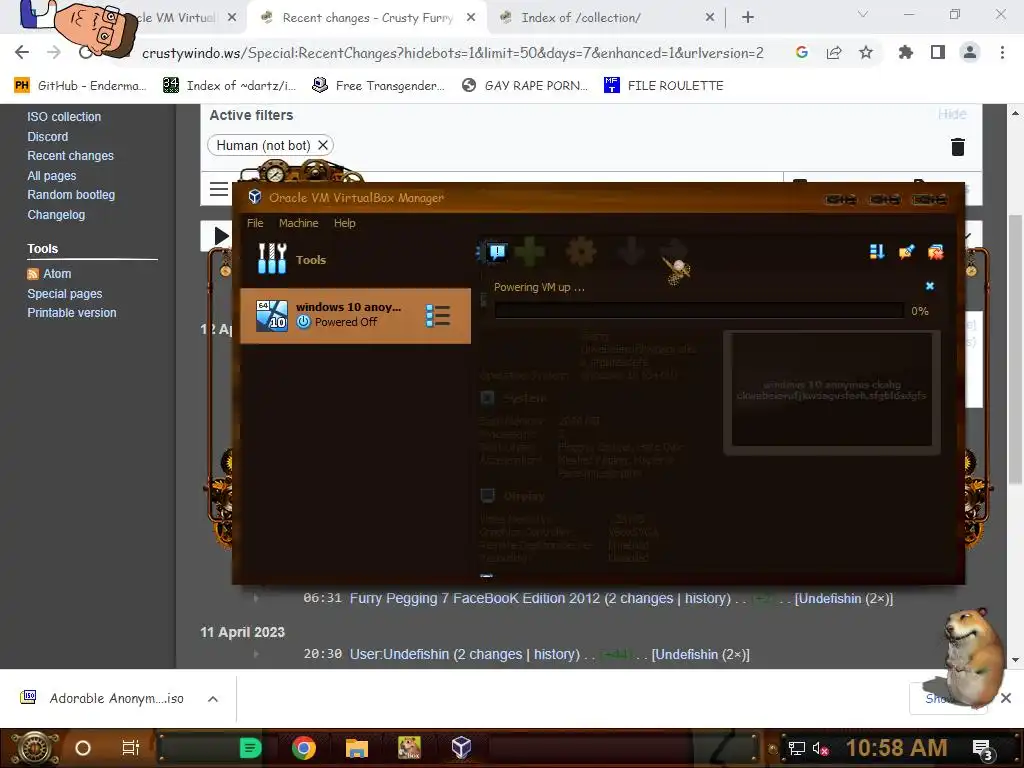
Task: Open VirtualBox from the taskbar
Action: 461,748
